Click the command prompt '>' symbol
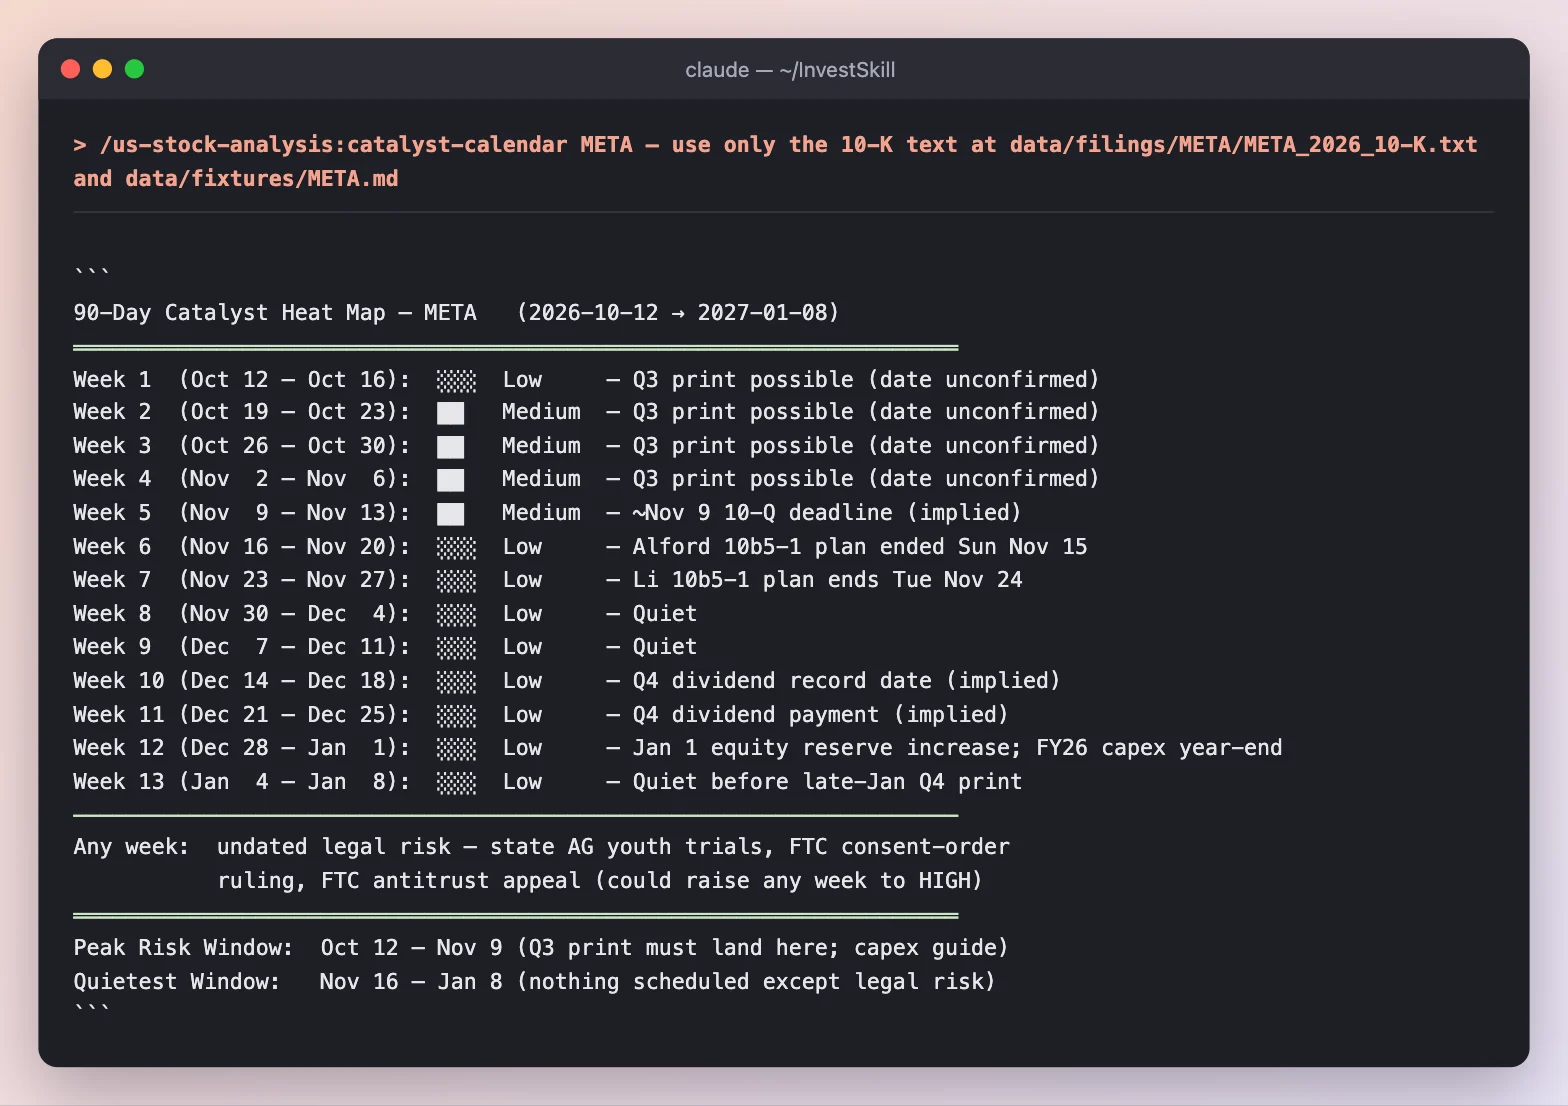 click(x=80, y=145)
